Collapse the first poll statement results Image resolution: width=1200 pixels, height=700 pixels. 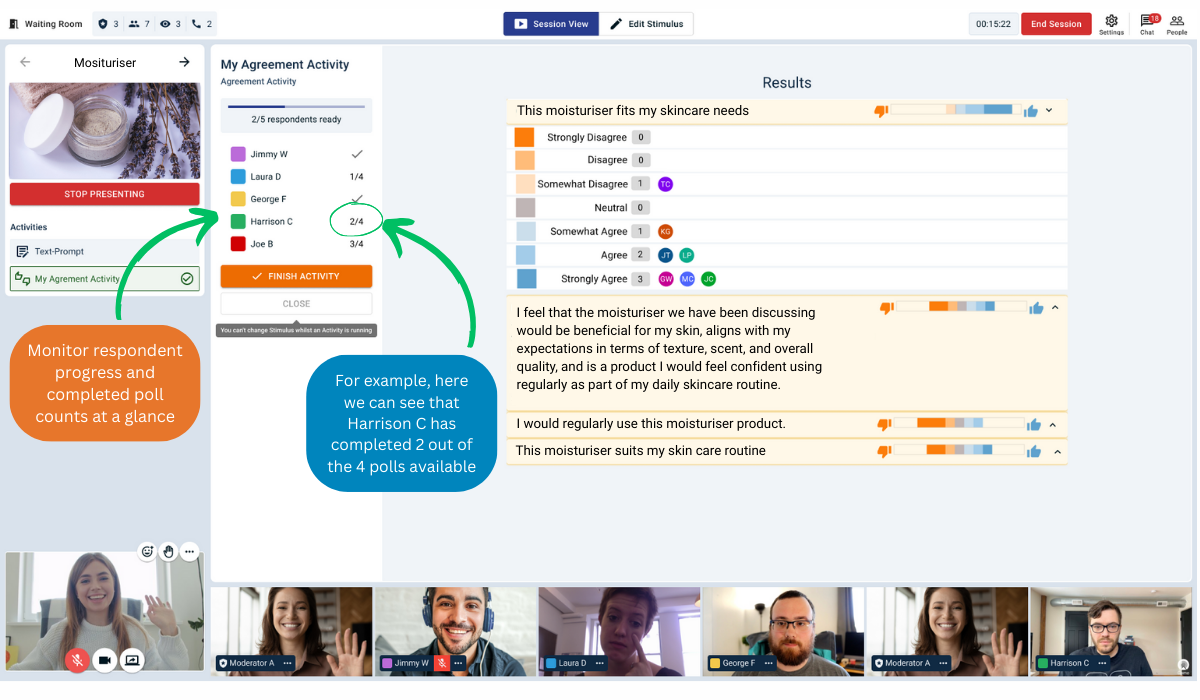coord(1049,110)
